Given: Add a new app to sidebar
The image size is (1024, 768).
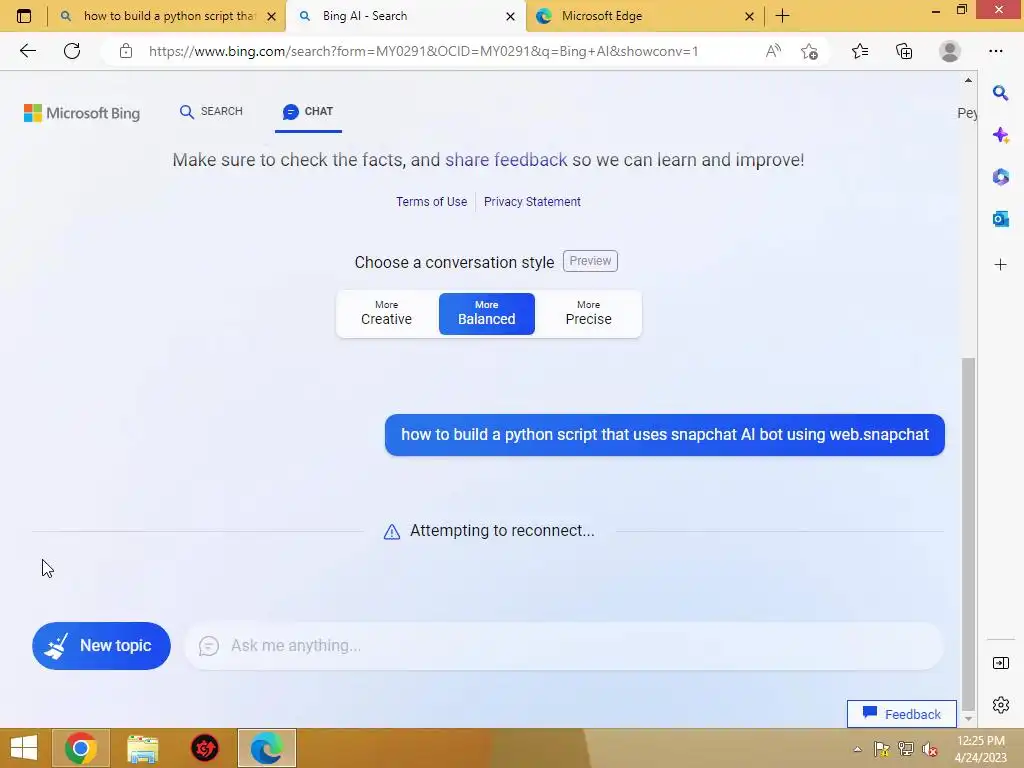Looking at the screenshot, I should 1000,264.
